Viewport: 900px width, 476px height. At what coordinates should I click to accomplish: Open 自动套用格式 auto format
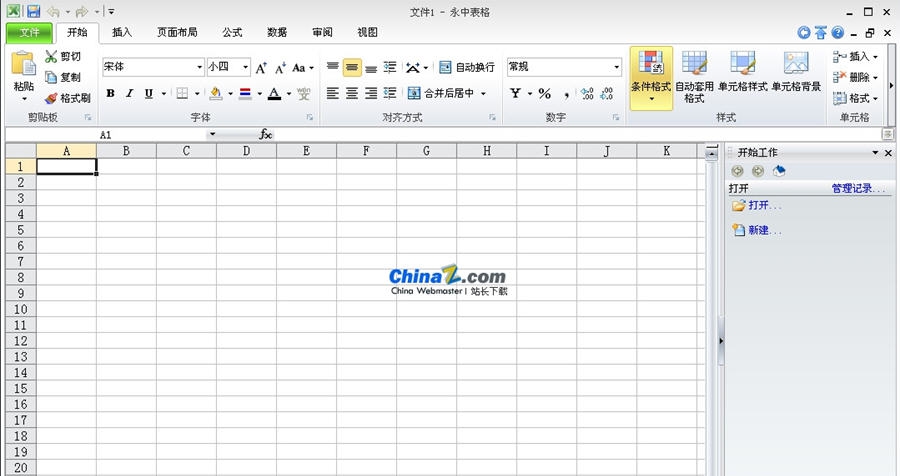pyautogui.click(x=694, y=78)
